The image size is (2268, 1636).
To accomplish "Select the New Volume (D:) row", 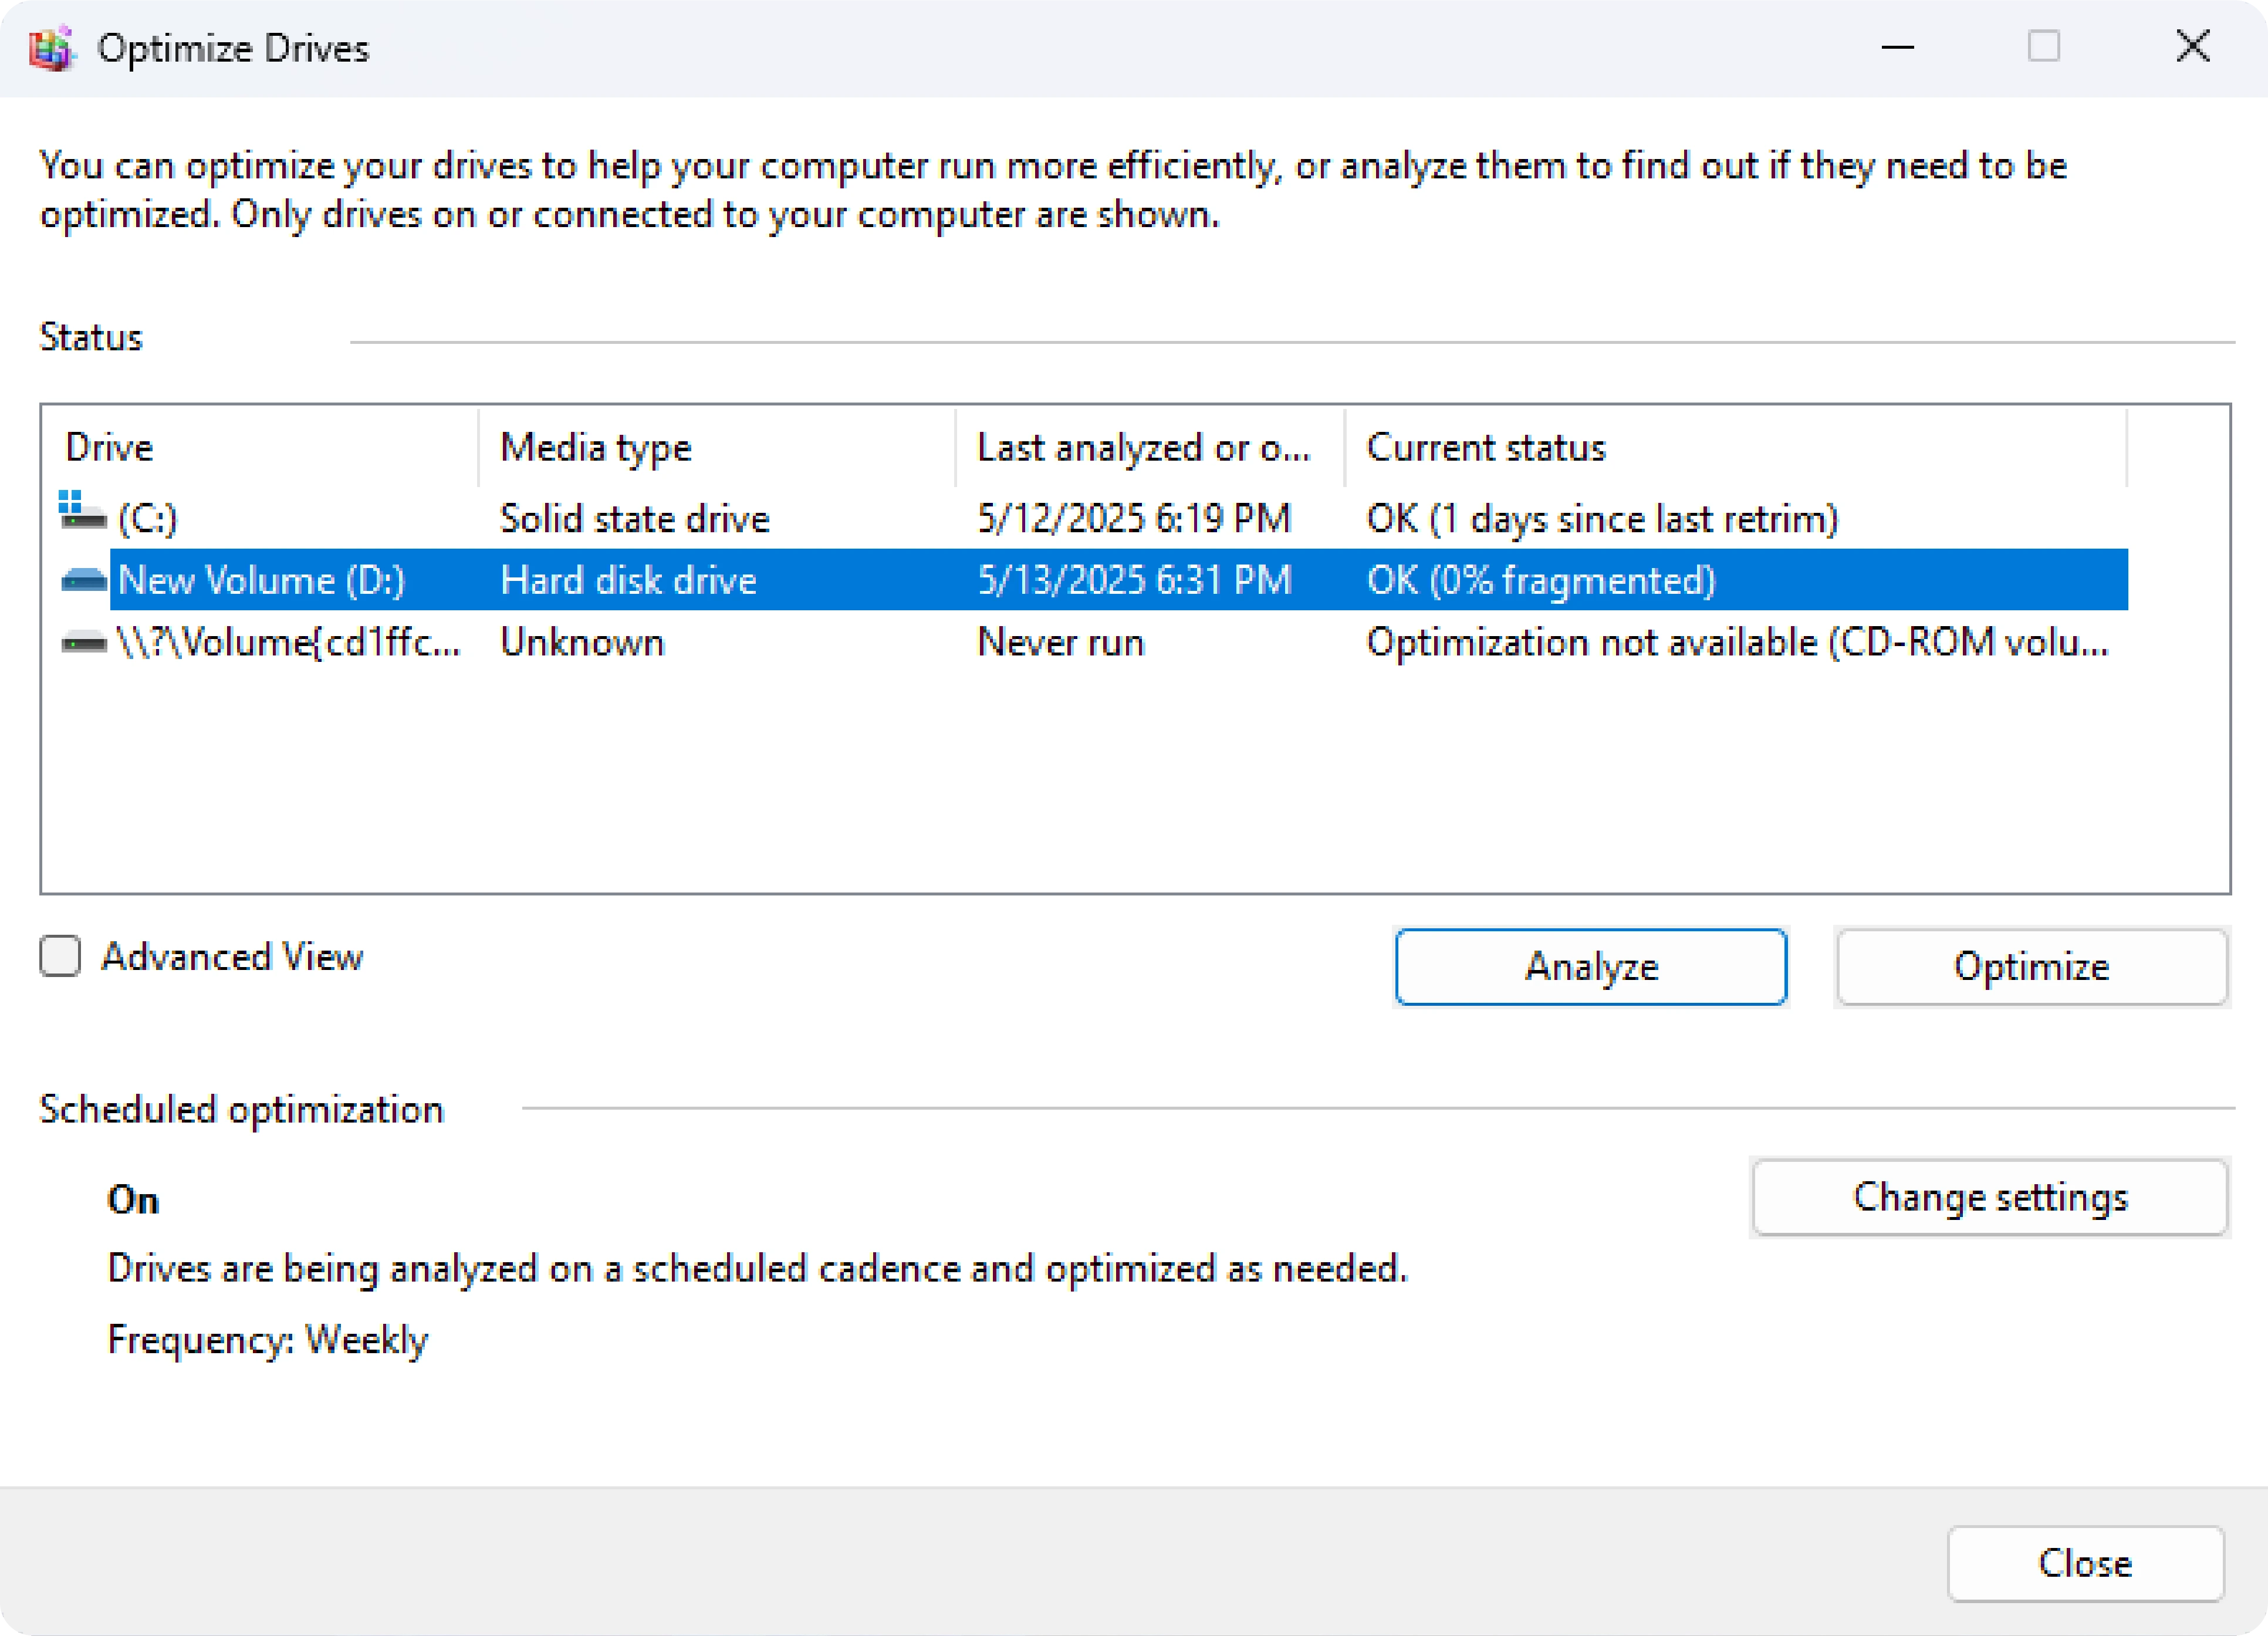I will [262, 580].
